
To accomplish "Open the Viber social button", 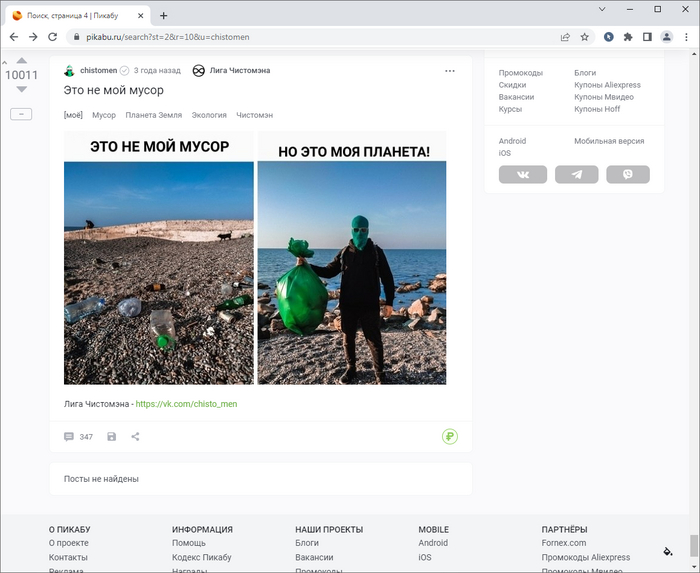I will pyautogui.click(x=628, y=174).
